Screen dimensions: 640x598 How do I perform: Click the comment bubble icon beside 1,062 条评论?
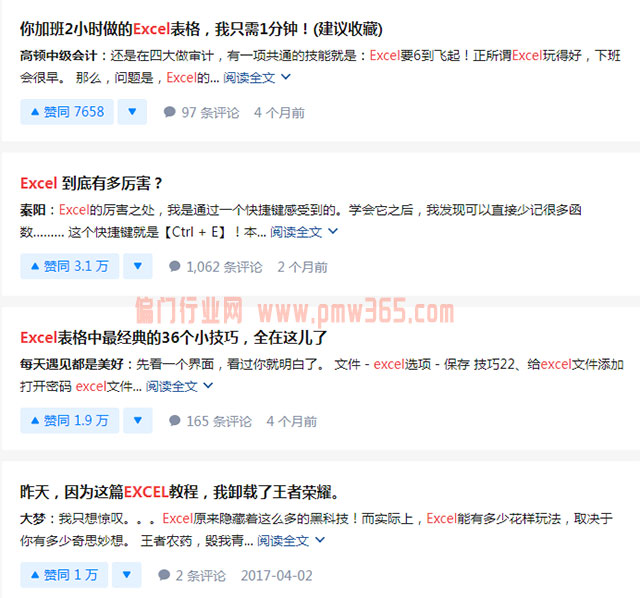[x=175, y=266]
